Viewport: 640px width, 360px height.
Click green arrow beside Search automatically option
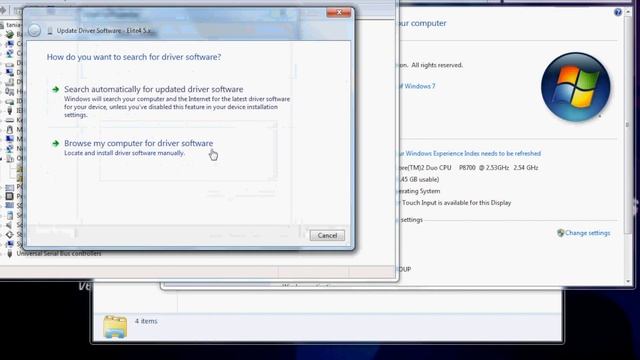(x=56, y=89)
